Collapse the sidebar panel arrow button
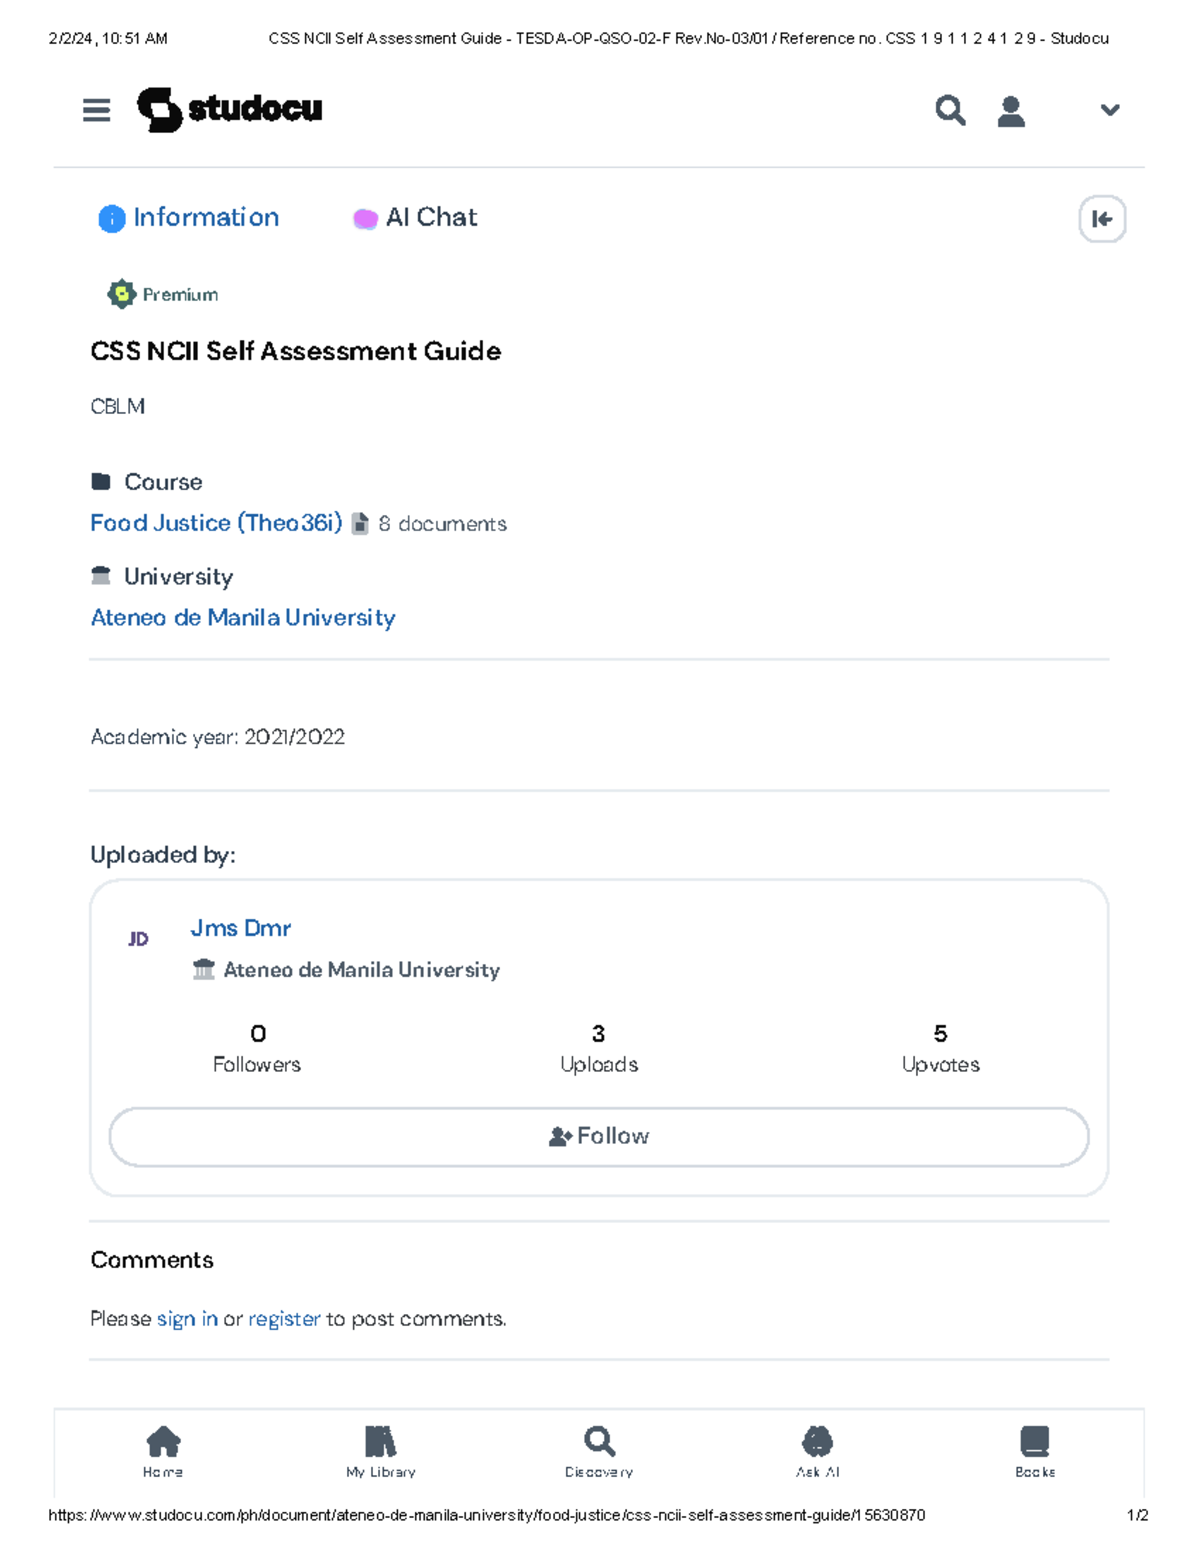1200x1553 pixels. tap(1102, 219)
